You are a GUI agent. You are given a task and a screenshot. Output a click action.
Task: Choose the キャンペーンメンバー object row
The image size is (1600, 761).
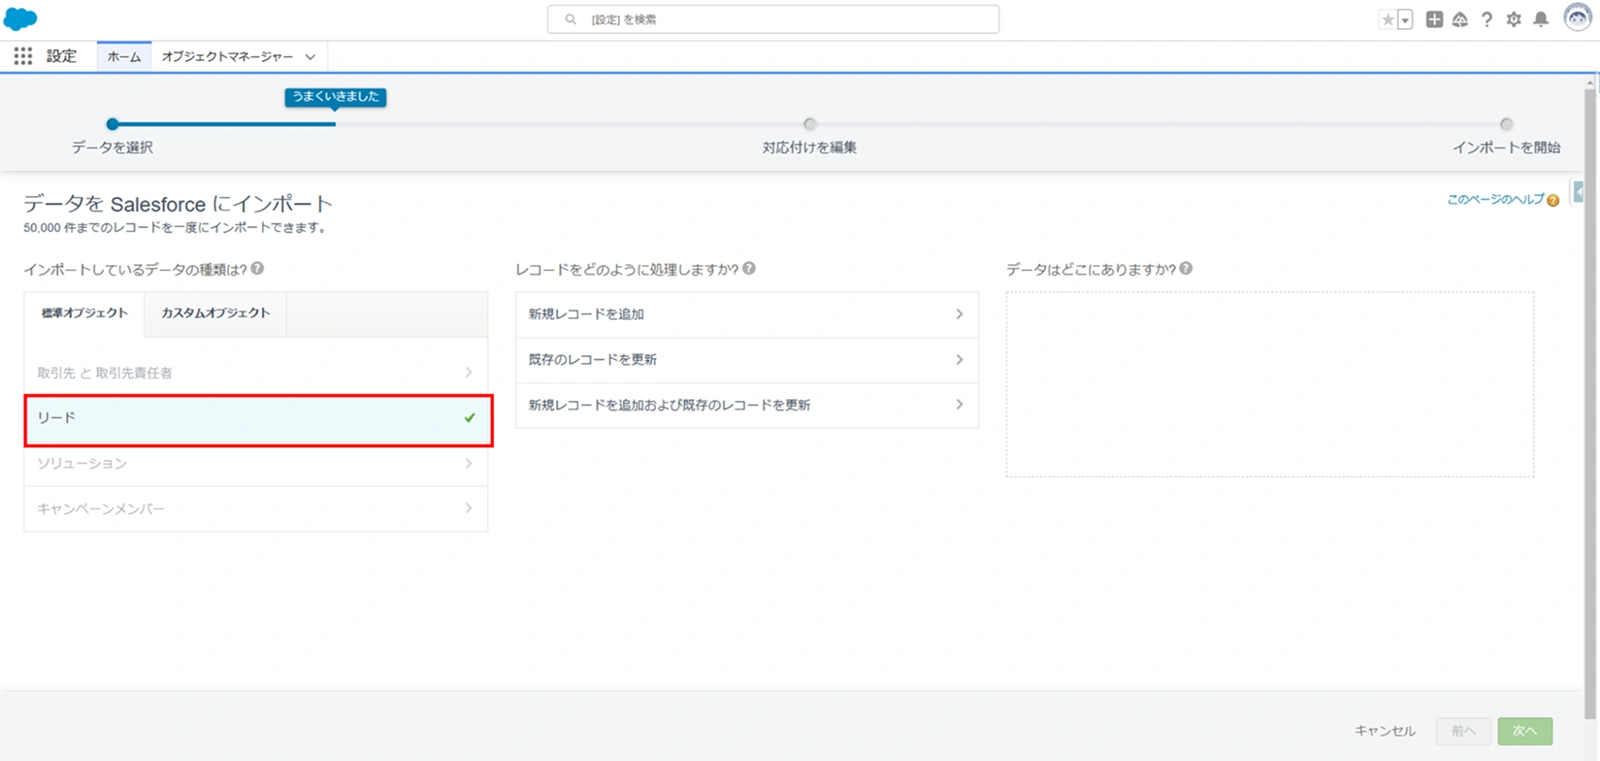coord(256,508)
